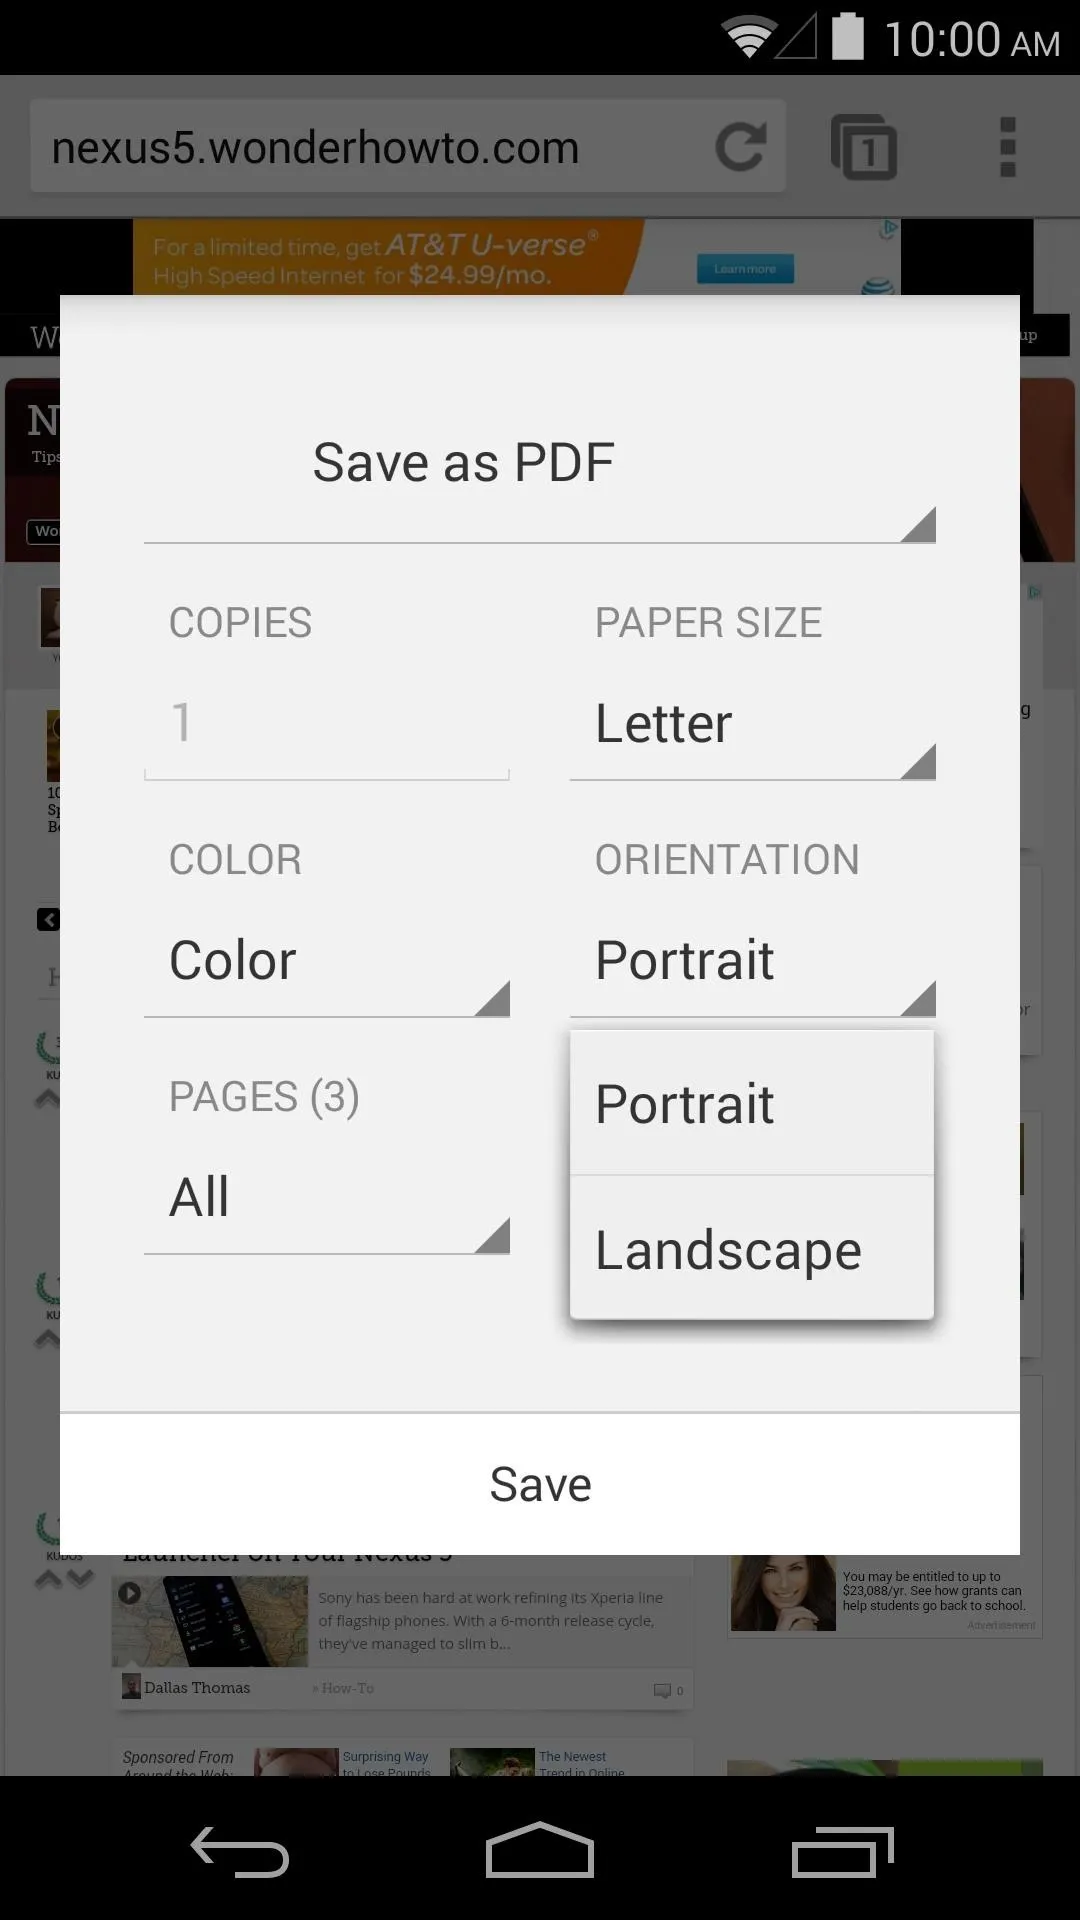Open the recent apps button
The width and height of the screenshot is (1080, 1920).
(x=842, y=1852)
